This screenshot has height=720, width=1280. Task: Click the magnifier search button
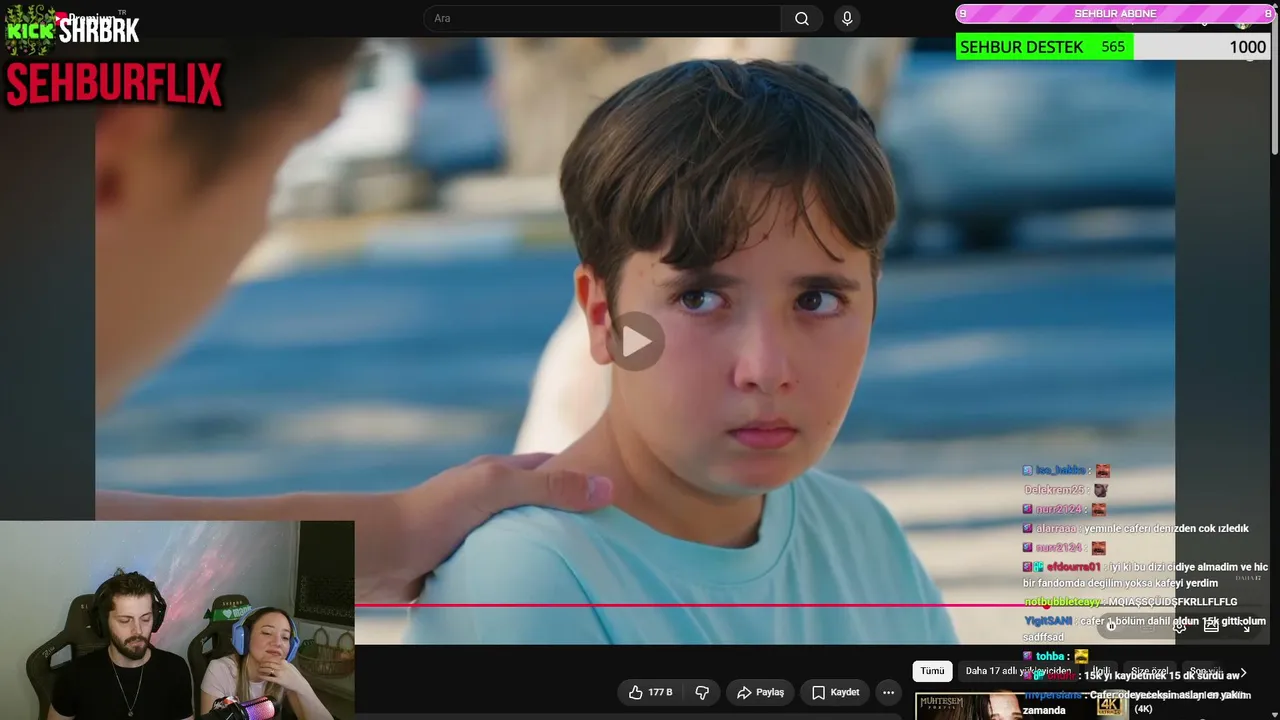click(x=802, y=18)
